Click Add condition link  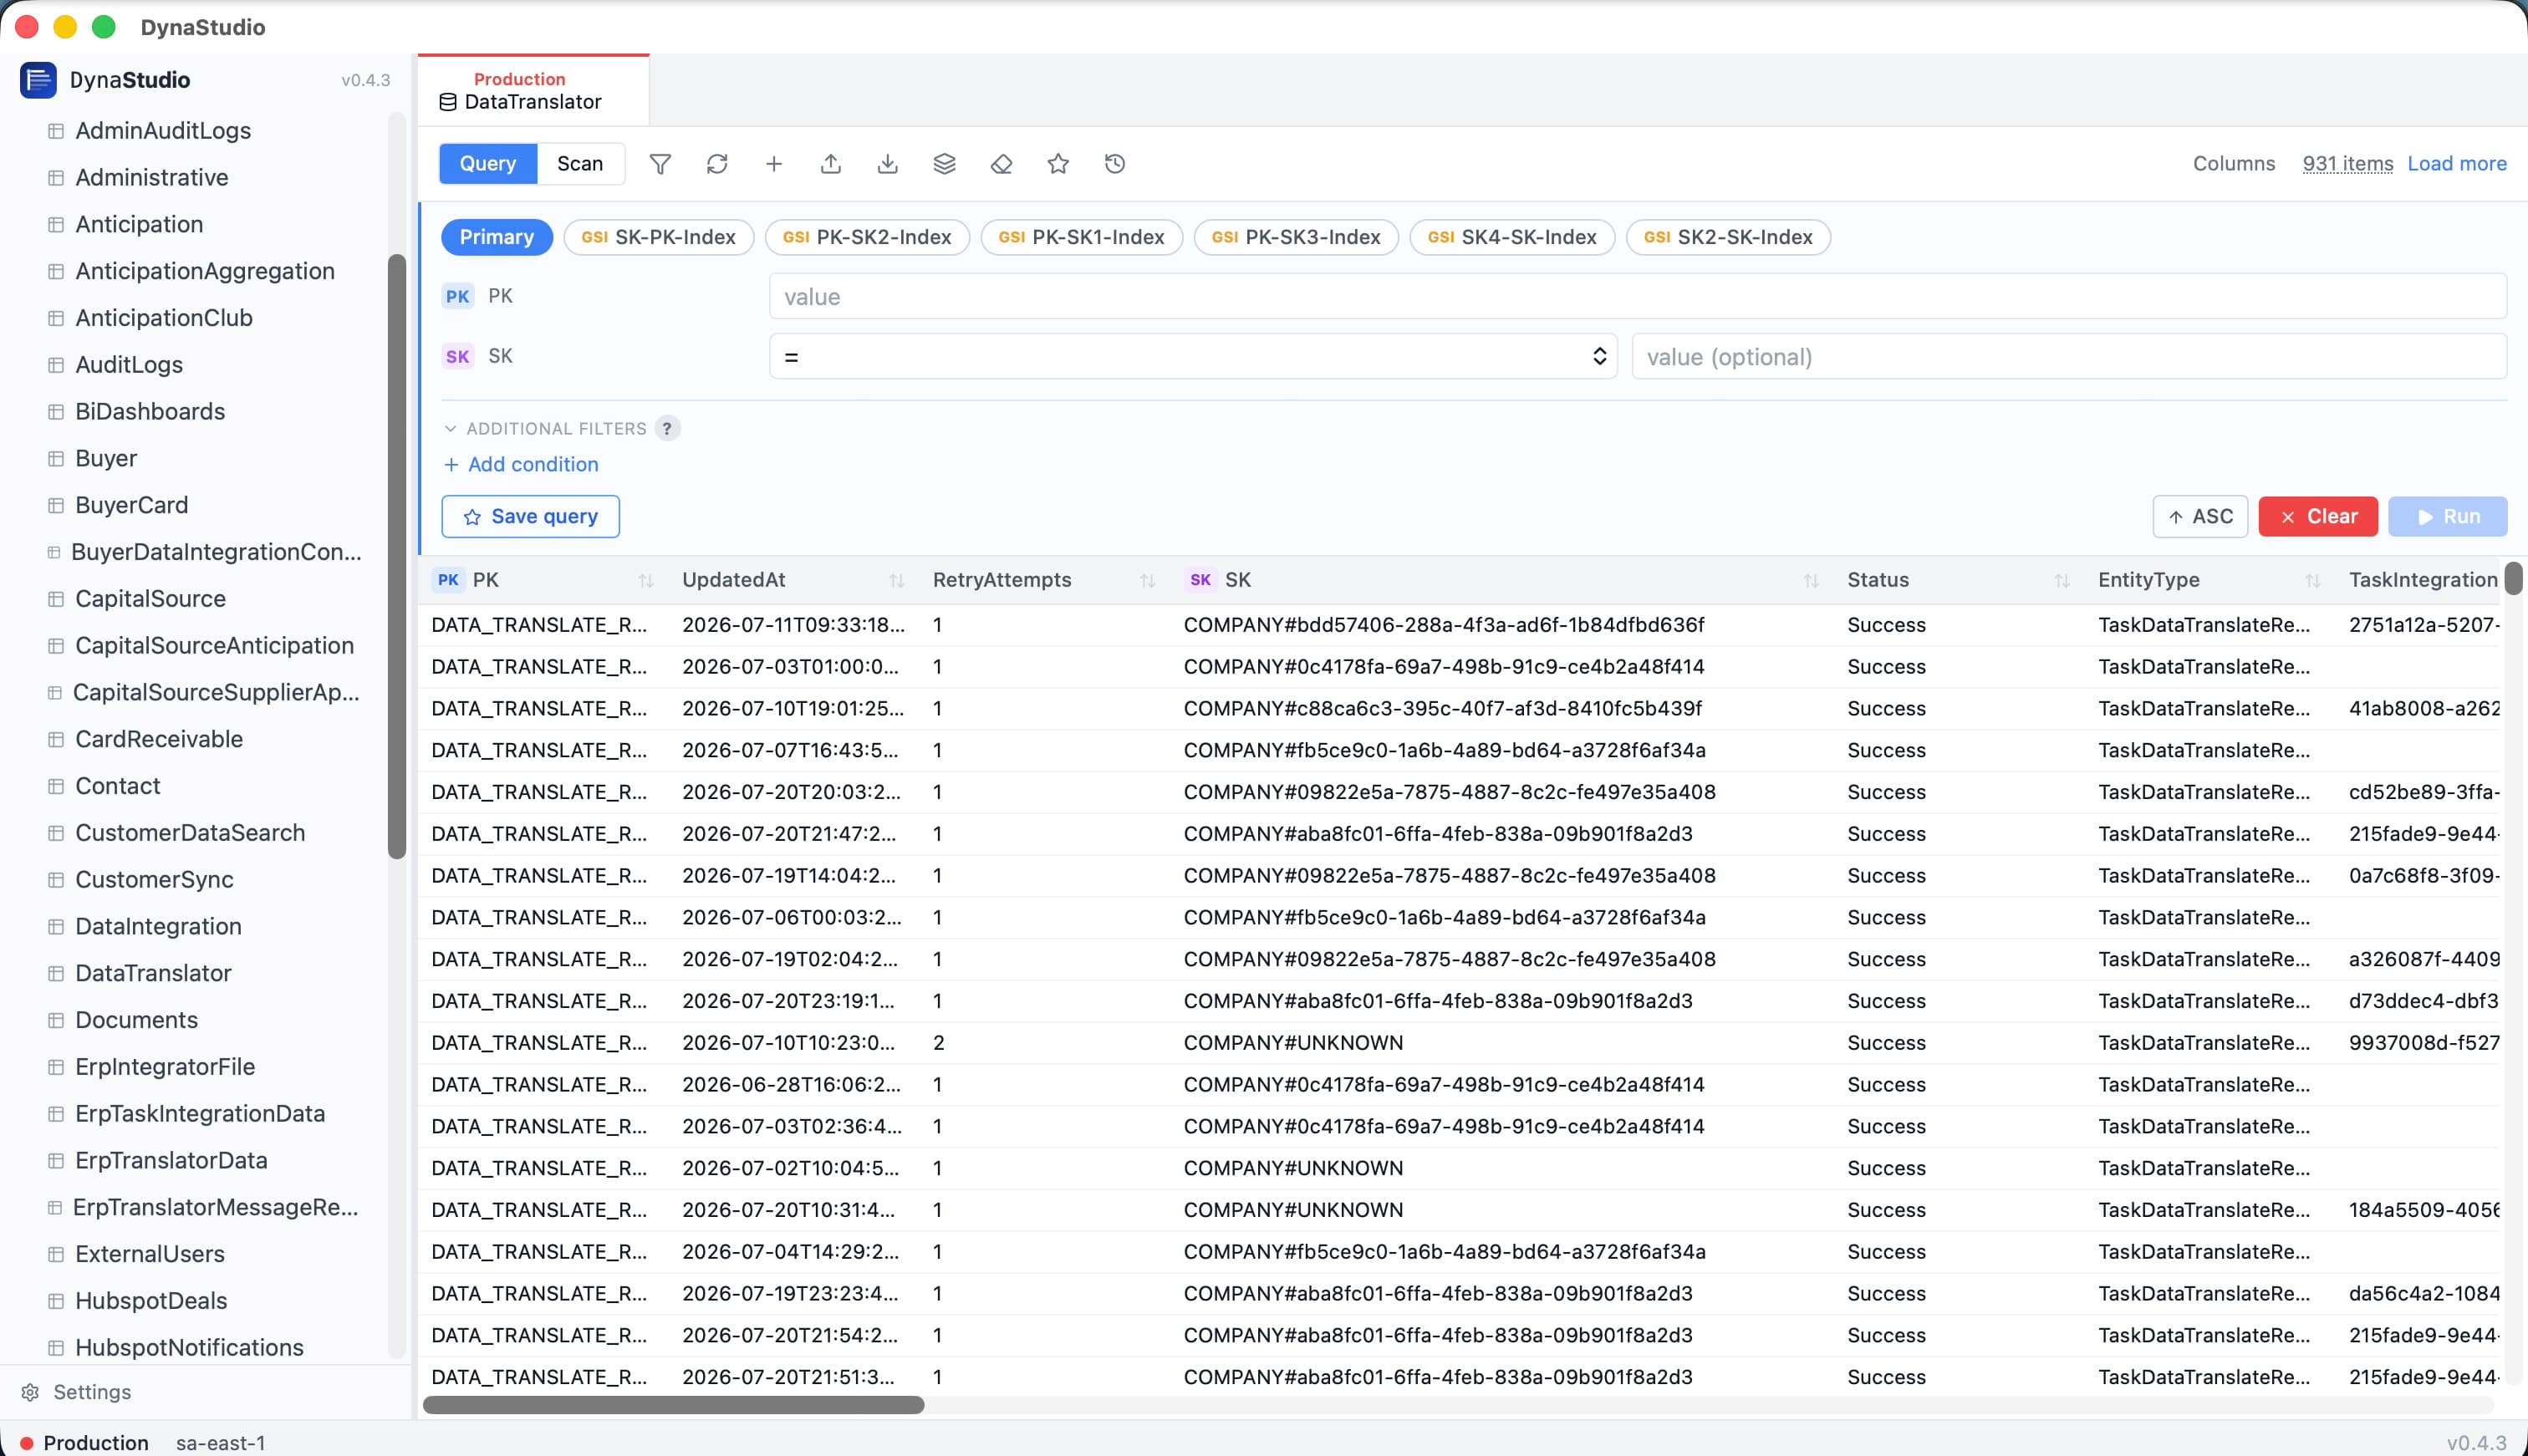(x=521, y=464)
